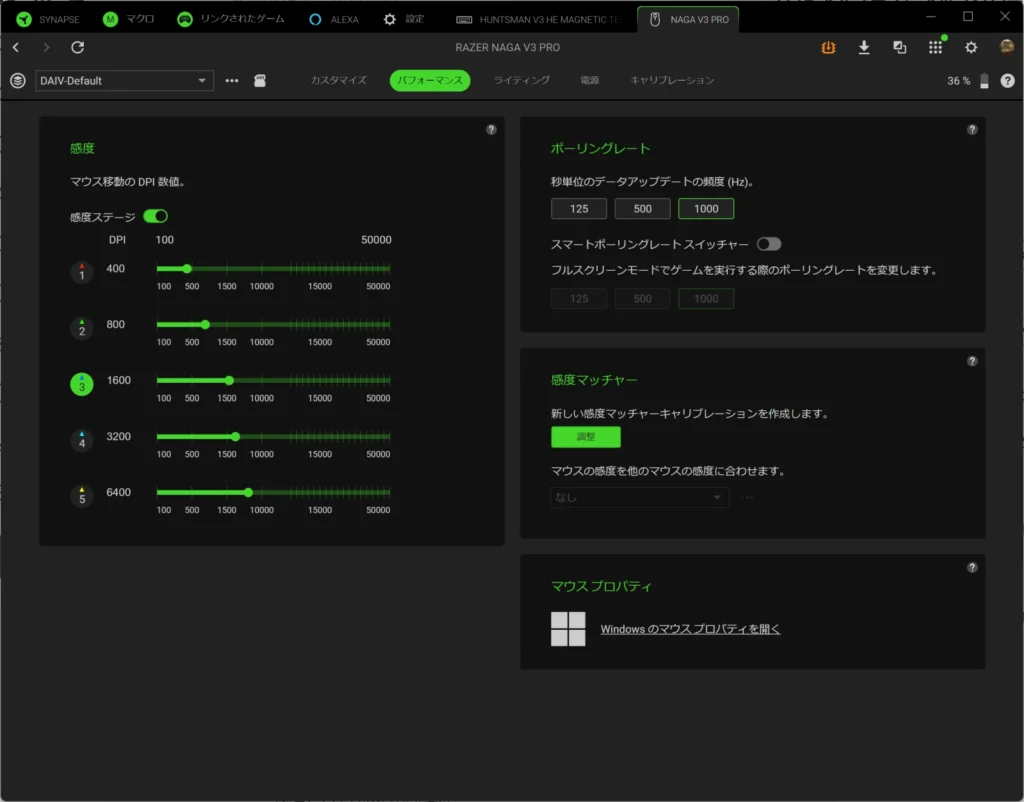Open the なし sensitivity matcher dropdown

pos(639,497)
